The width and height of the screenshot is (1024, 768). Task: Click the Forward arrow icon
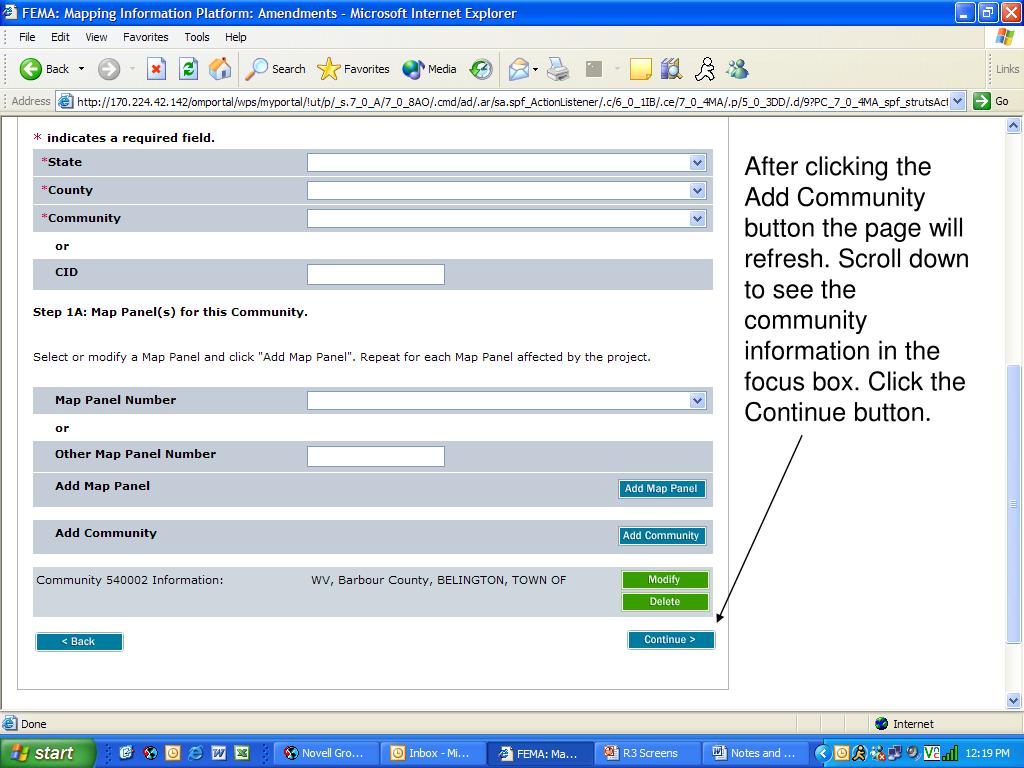[109, 69]
